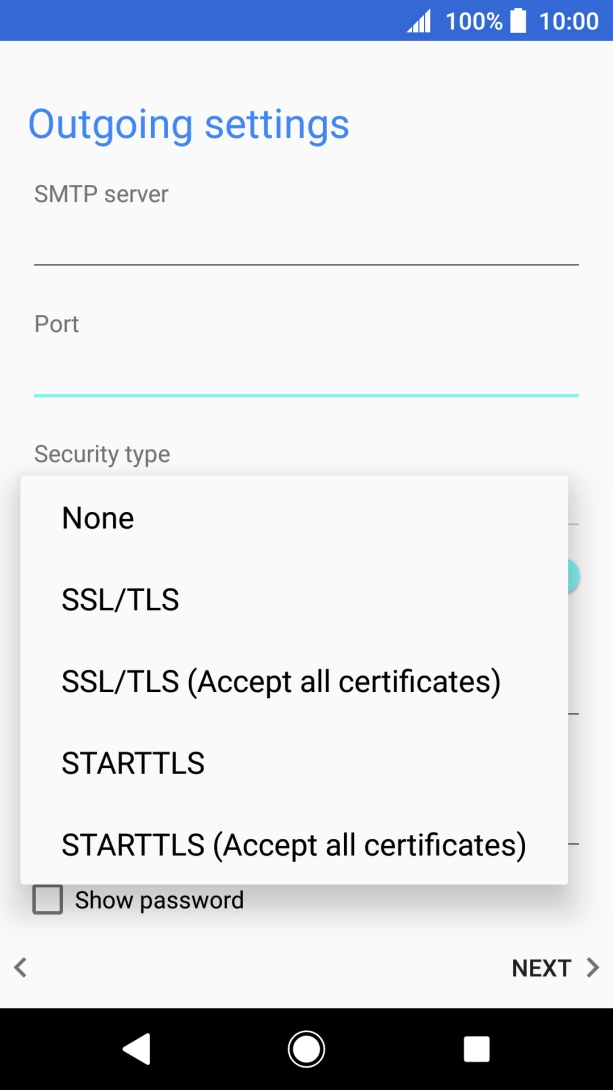The image size is (613, 1090).
Task: Focus the SMTP server input field
Action: (306, 241)
